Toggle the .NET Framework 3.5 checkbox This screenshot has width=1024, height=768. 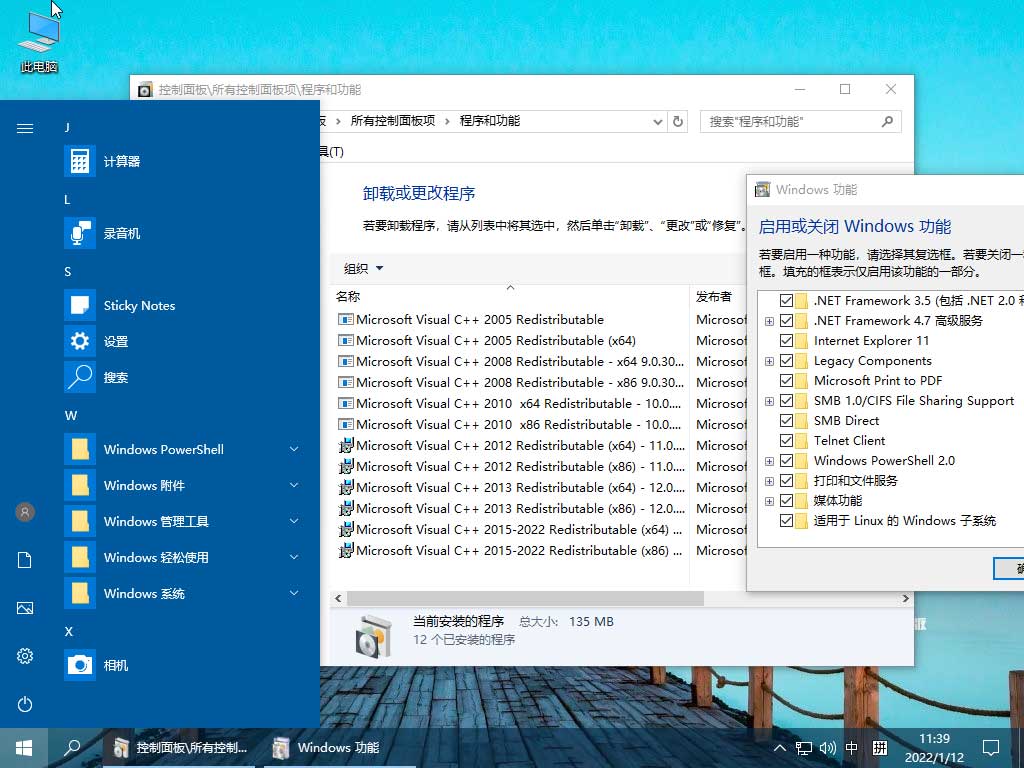tap(786, 300)
